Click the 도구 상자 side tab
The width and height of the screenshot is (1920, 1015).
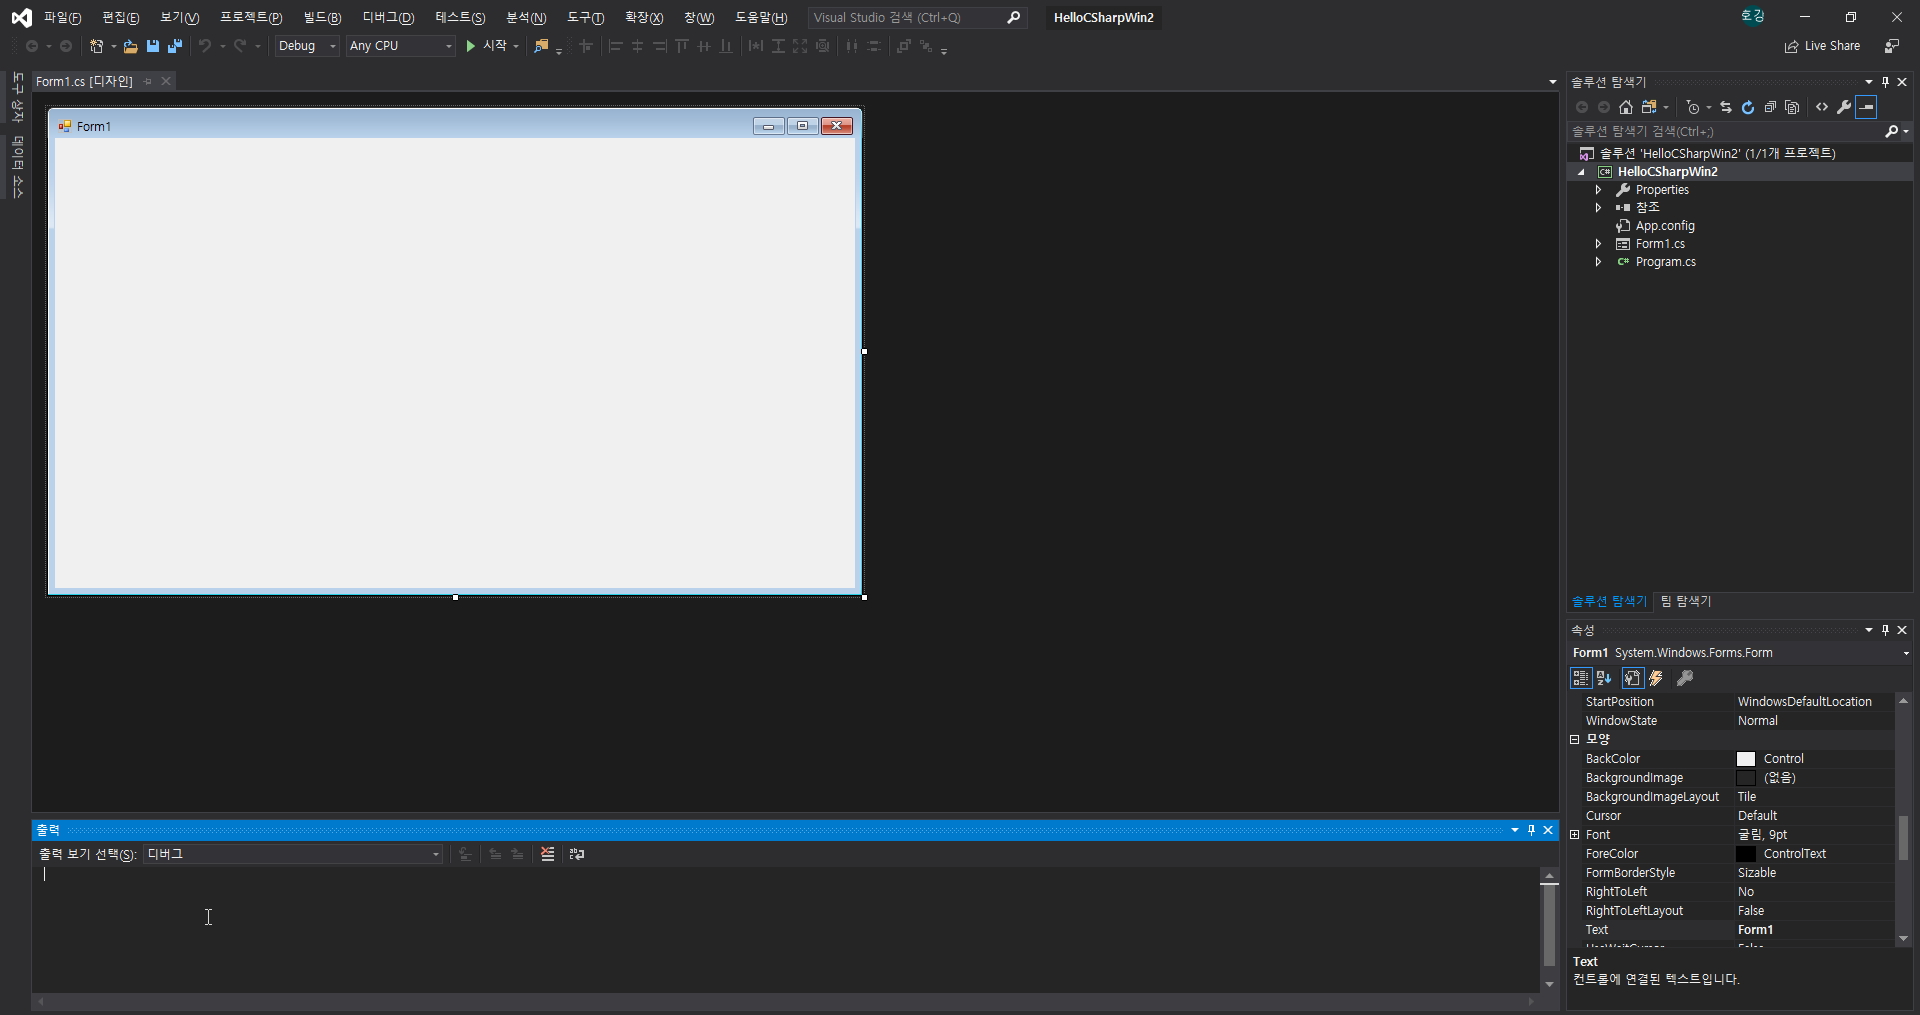[17, 97]
